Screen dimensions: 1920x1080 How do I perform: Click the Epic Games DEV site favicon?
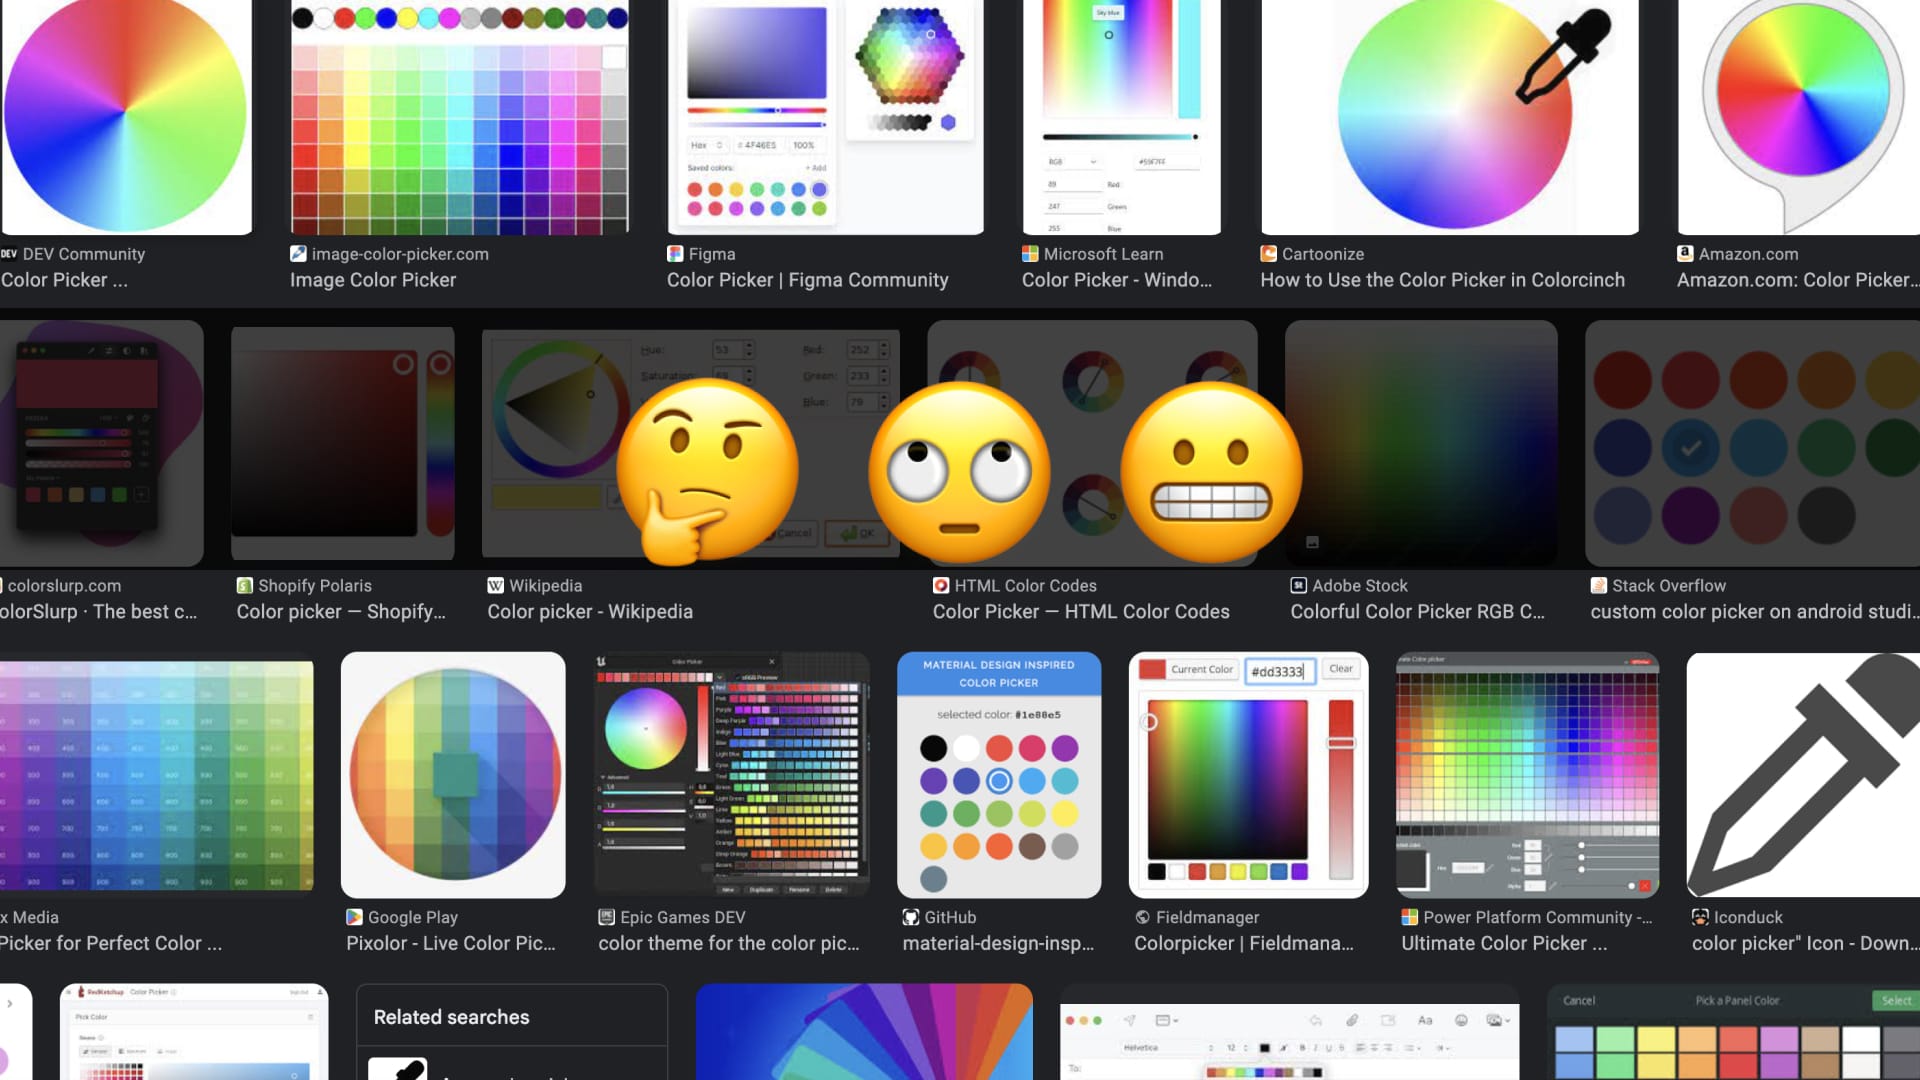pyautogui.click(x=606, y=917)
